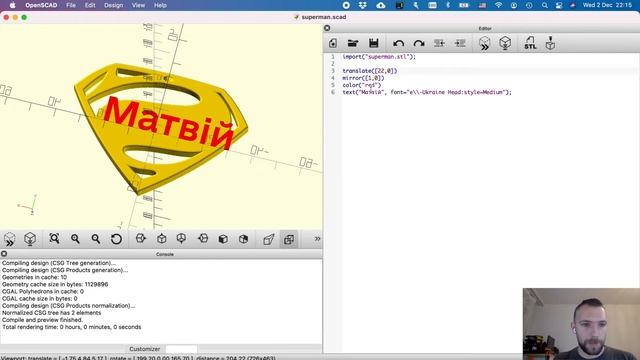Click the text() font code line
This screenshot has height=360, width=640.
427,92
